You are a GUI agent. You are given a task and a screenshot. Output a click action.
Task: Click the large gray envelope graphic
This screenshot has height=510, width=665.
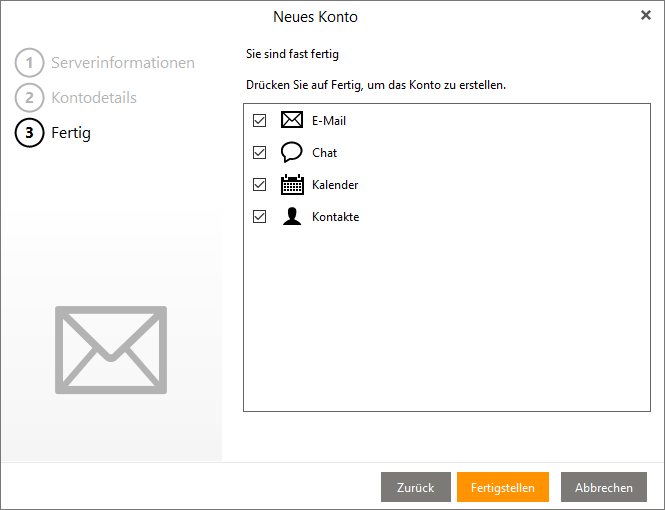click(x=111, y=349)
